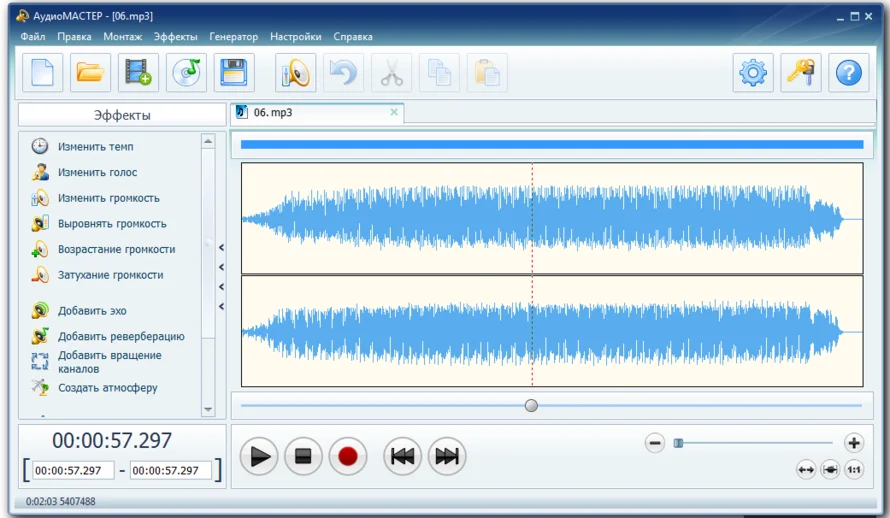Click the rip audio CD icon
The height and width of the screenshot is (518, 890).
(186, 73)
